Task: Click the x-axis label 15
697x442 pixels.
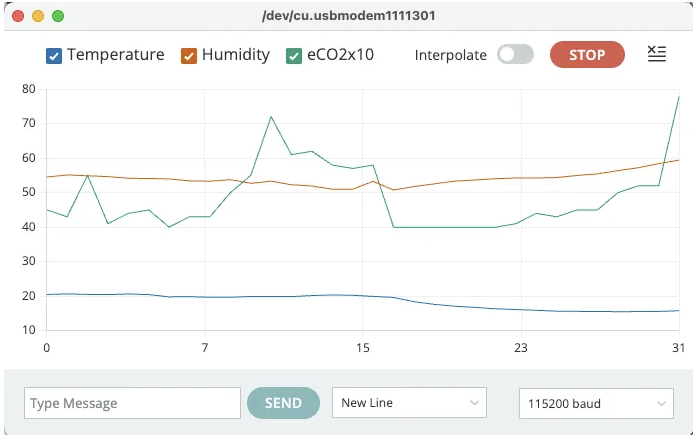Action: [363, 348]
